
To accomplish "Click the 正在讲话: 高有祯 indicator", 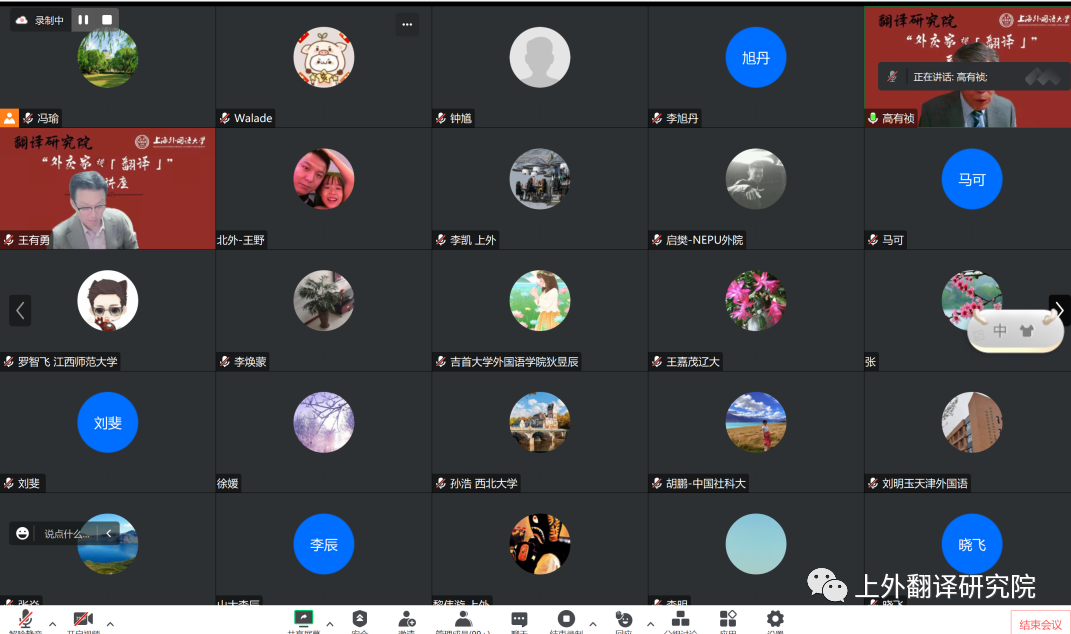I will tap(950, 77).
